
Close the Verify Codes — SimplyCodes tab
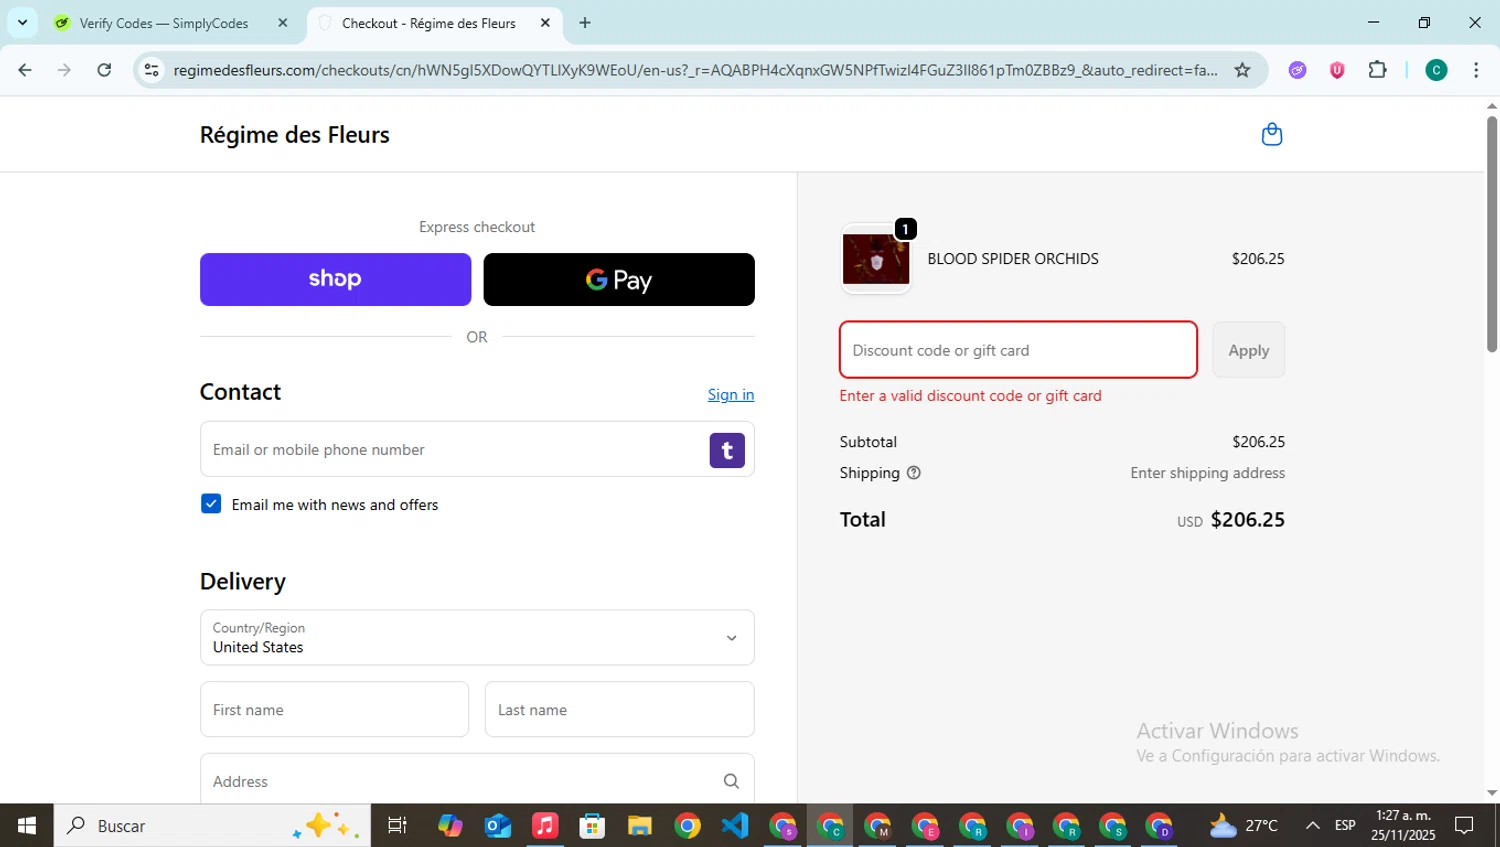283,23
